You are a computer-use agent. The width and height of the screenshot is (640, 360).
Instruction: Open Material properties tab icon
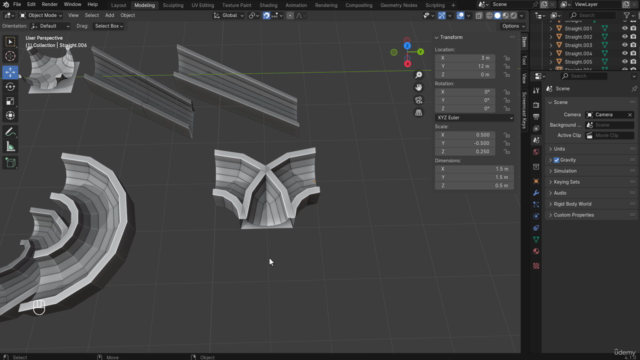coord(536,251)
